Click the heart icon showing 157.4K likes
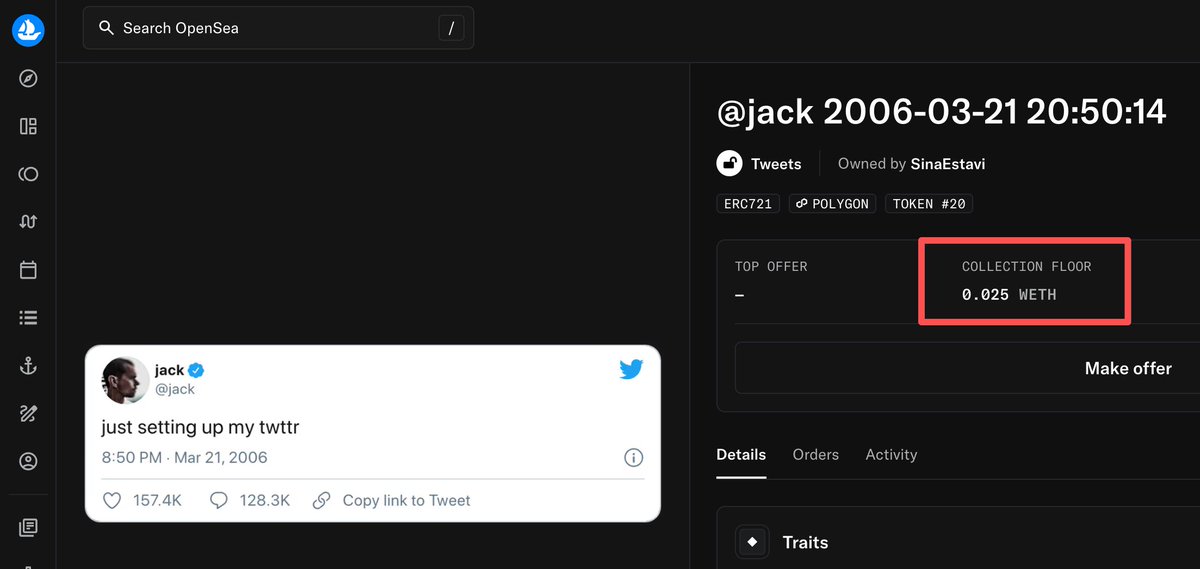Image resolution: width=1200 pixels, height=569 pixels. tap(113, 500)
